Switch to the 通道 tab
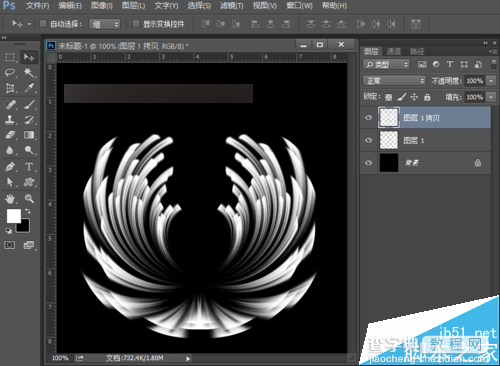 (394, 51)
